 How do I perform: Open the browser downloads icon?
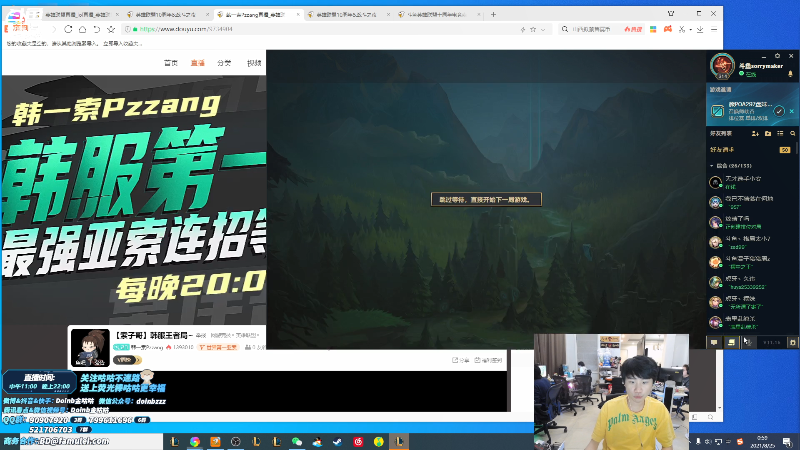pos(700,30)
